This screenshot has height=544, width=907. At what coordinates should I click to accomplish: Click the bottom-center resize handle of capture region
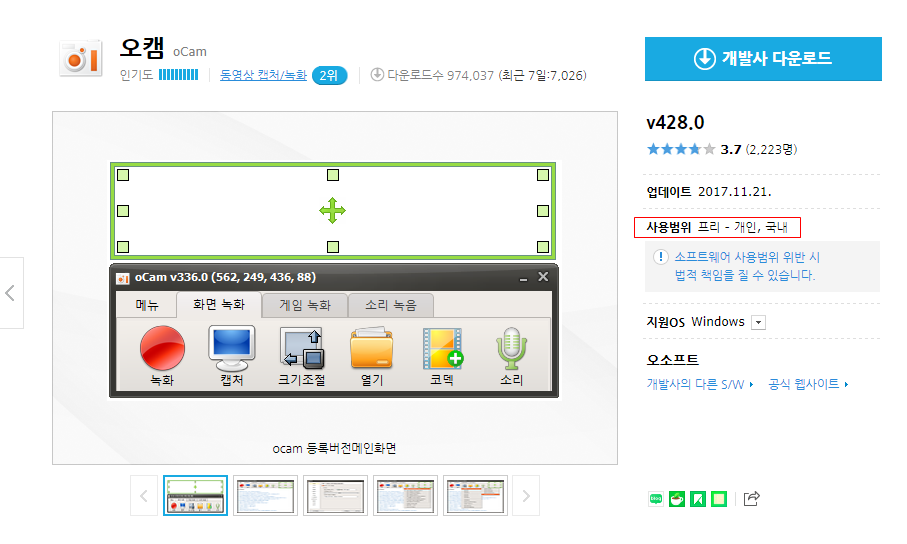tap(333, 247)
